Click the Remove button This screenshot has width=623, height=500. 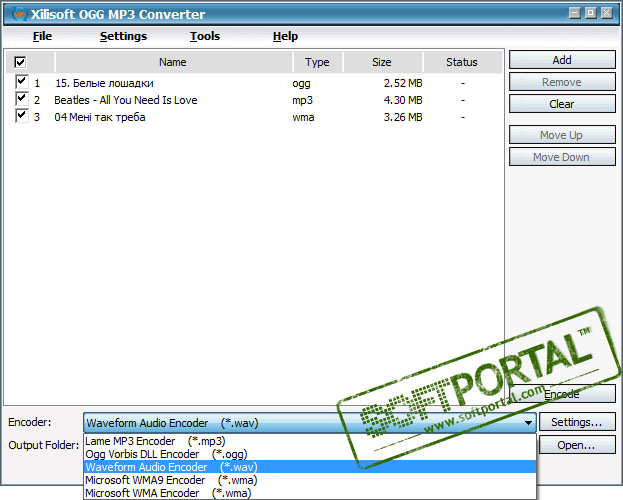[562, 82]
